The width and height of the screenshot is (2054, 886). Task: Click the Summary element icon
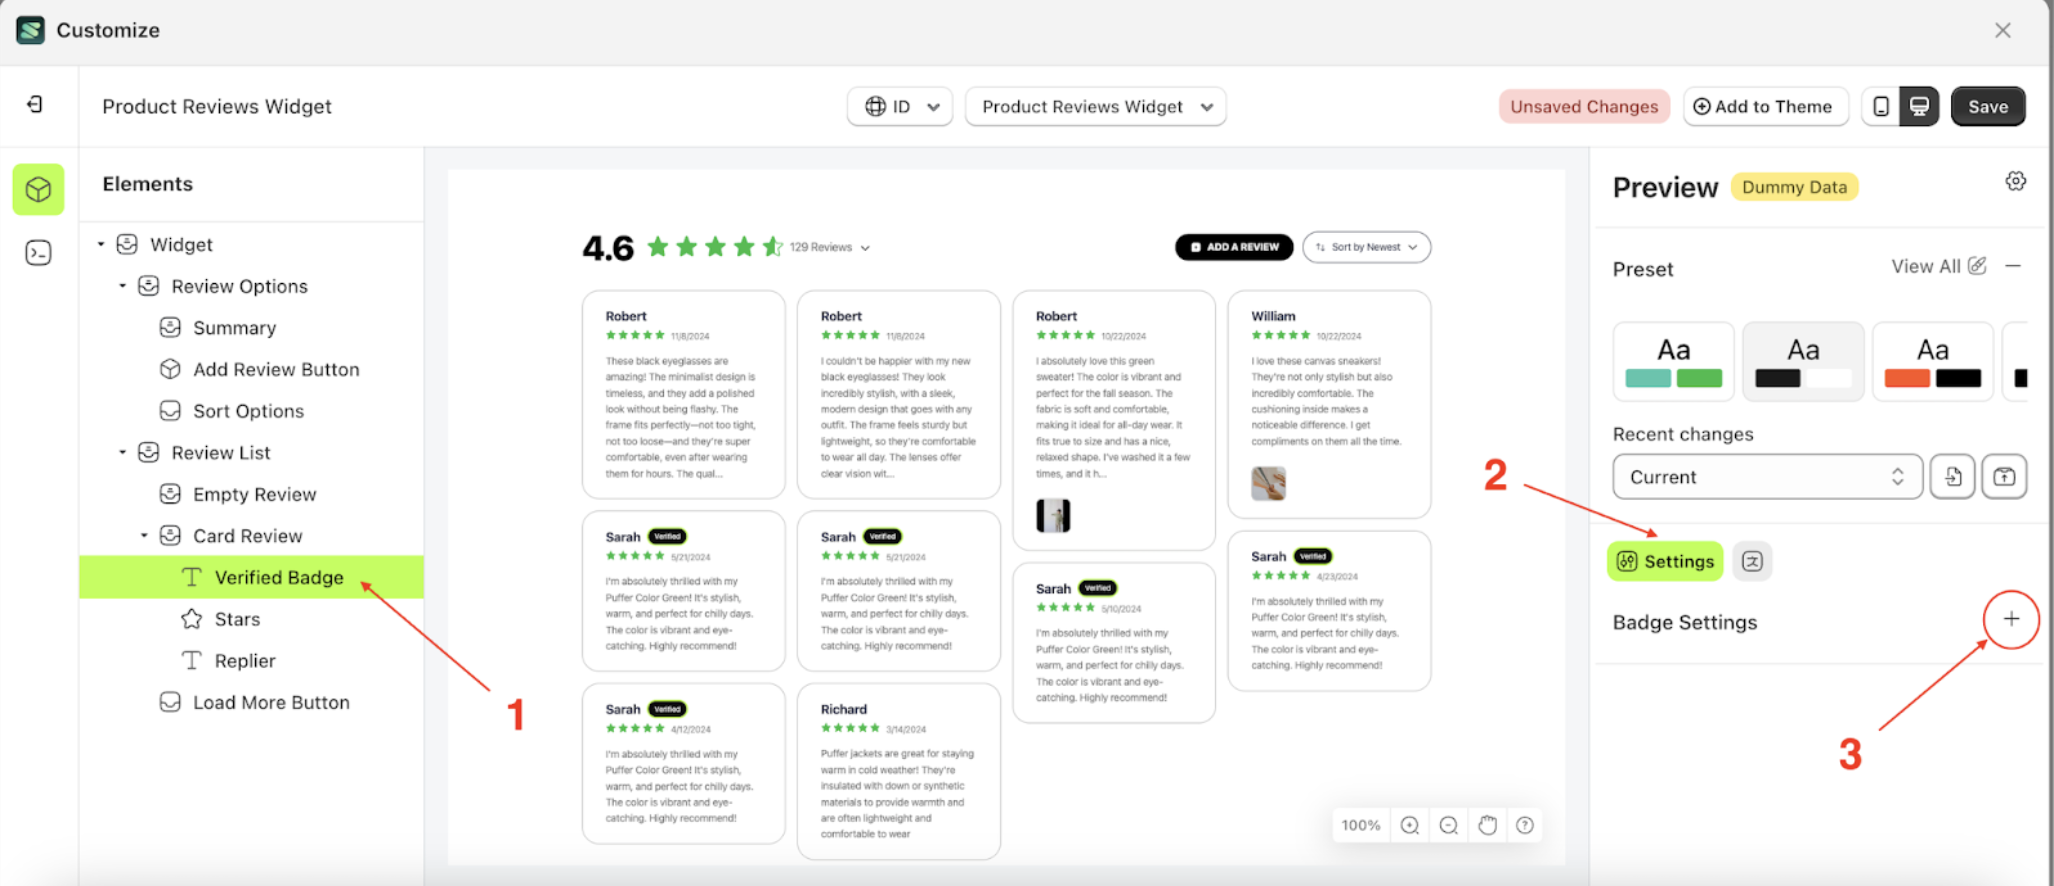[170, 327]
